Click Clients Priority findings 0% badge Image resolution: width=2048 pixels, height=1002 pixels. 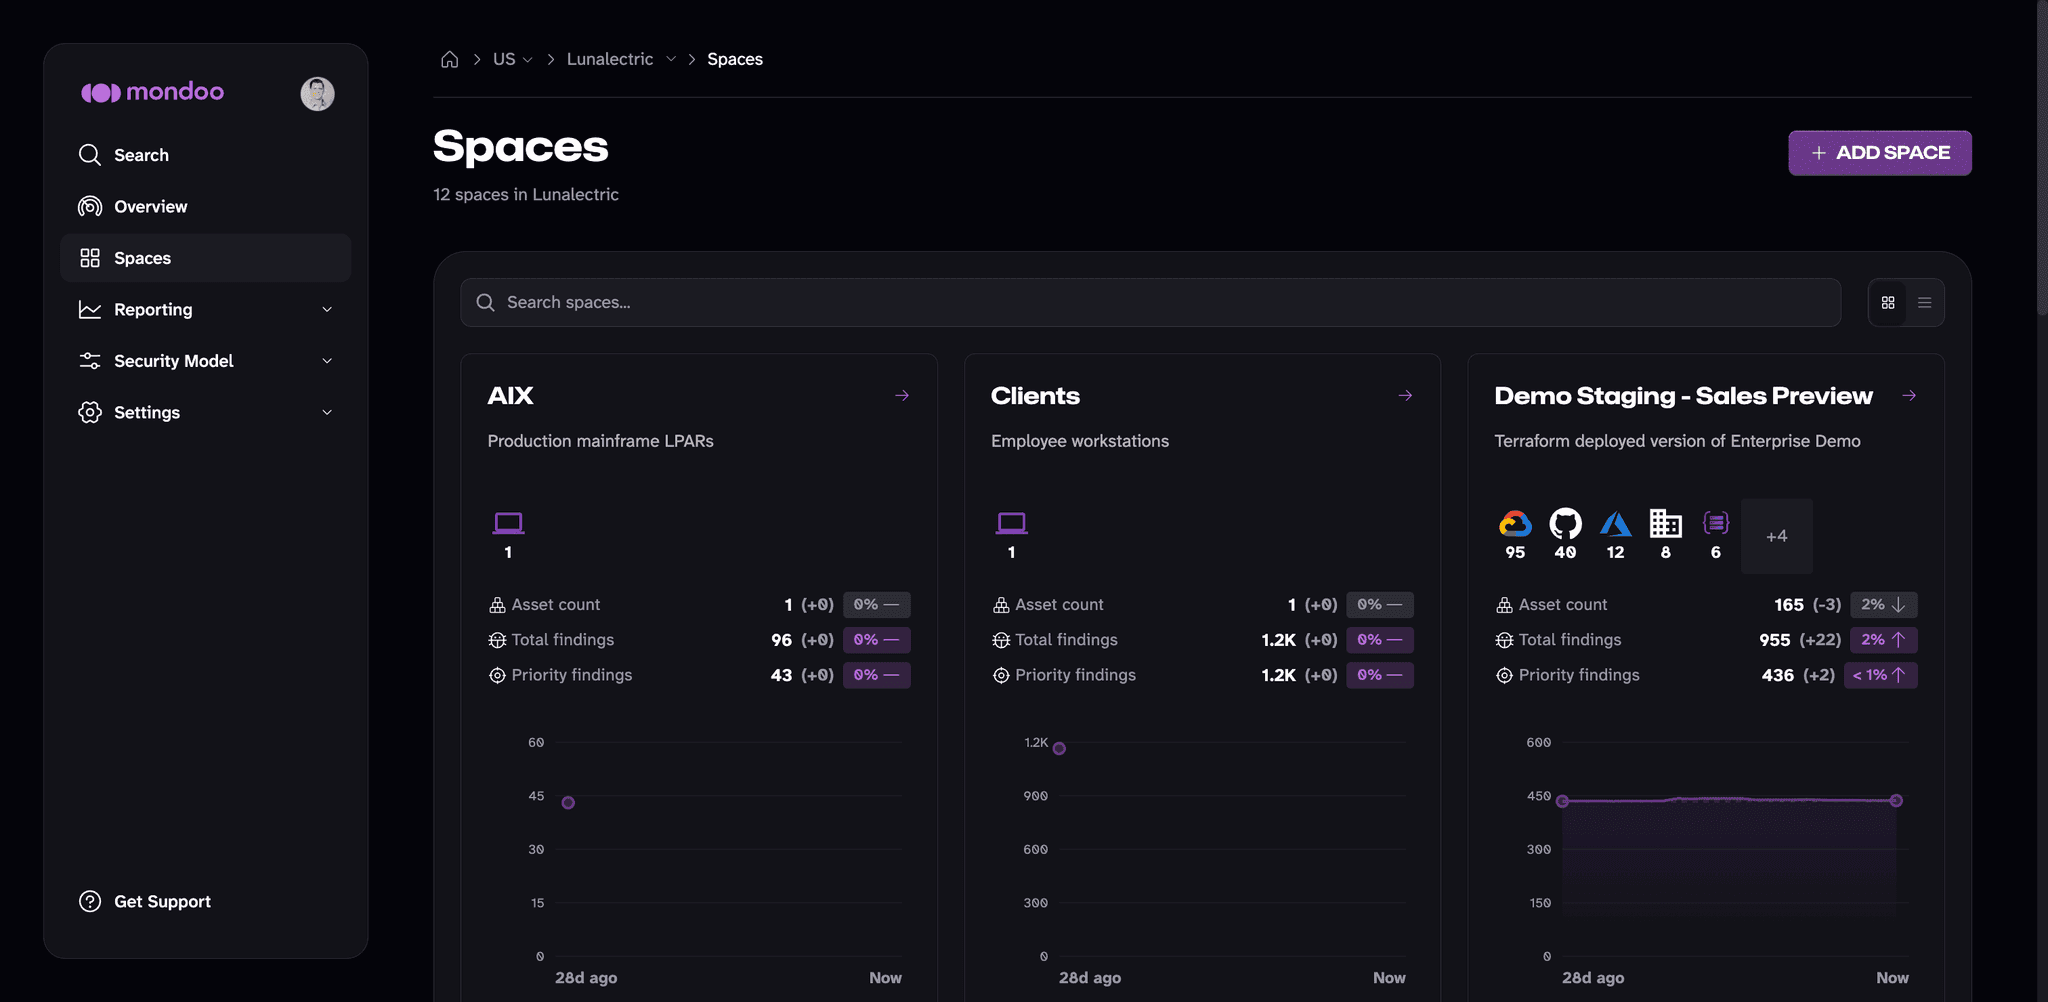click(1380, 675)
